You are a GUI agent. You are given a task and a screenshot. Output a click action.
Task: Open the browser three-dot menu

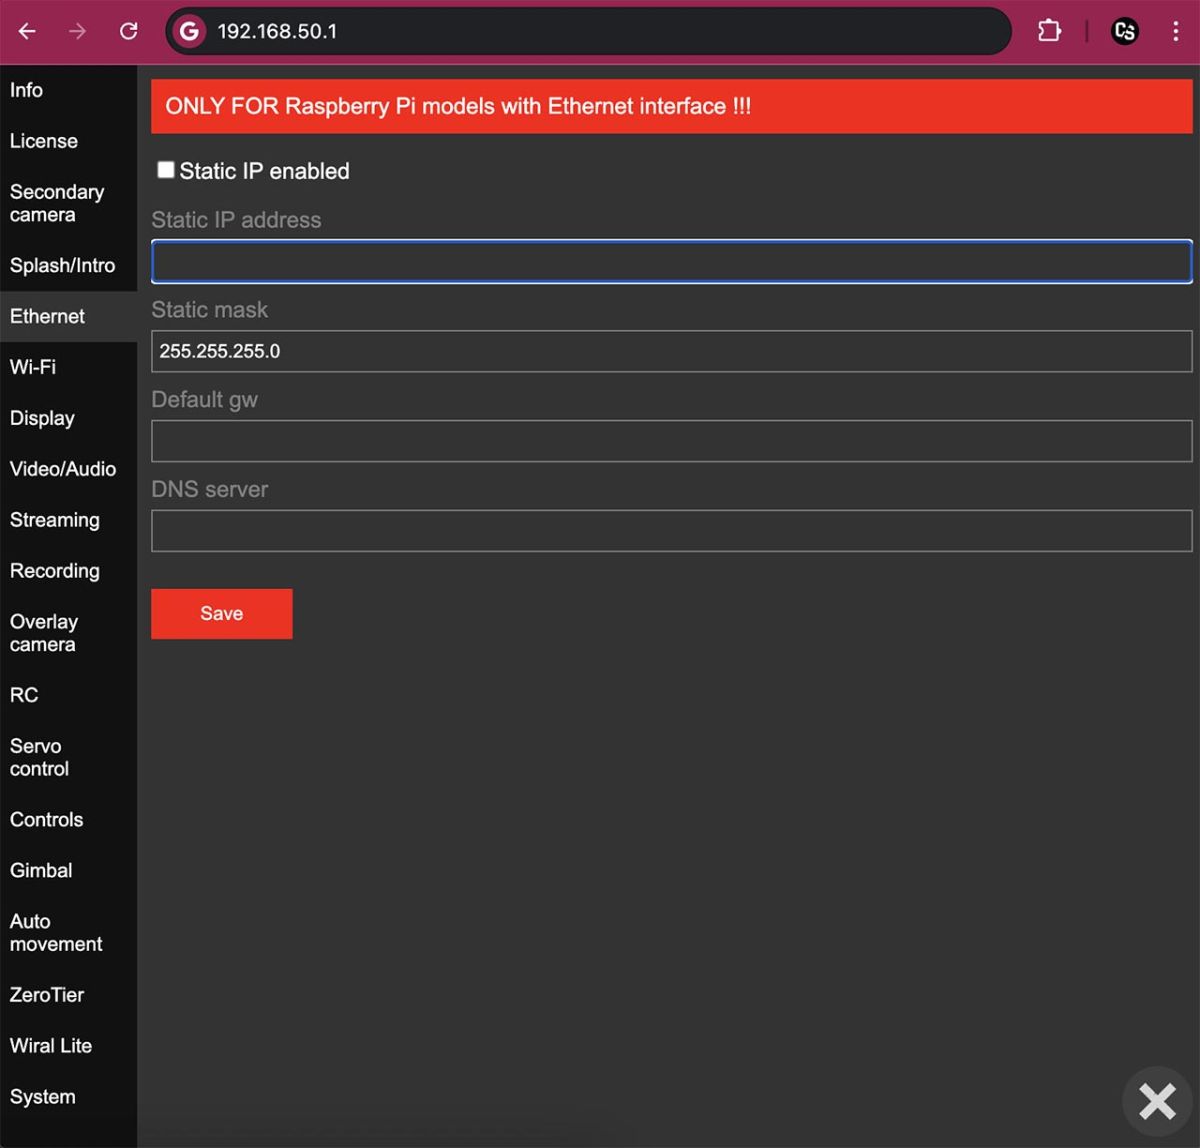click(1176, 31)
